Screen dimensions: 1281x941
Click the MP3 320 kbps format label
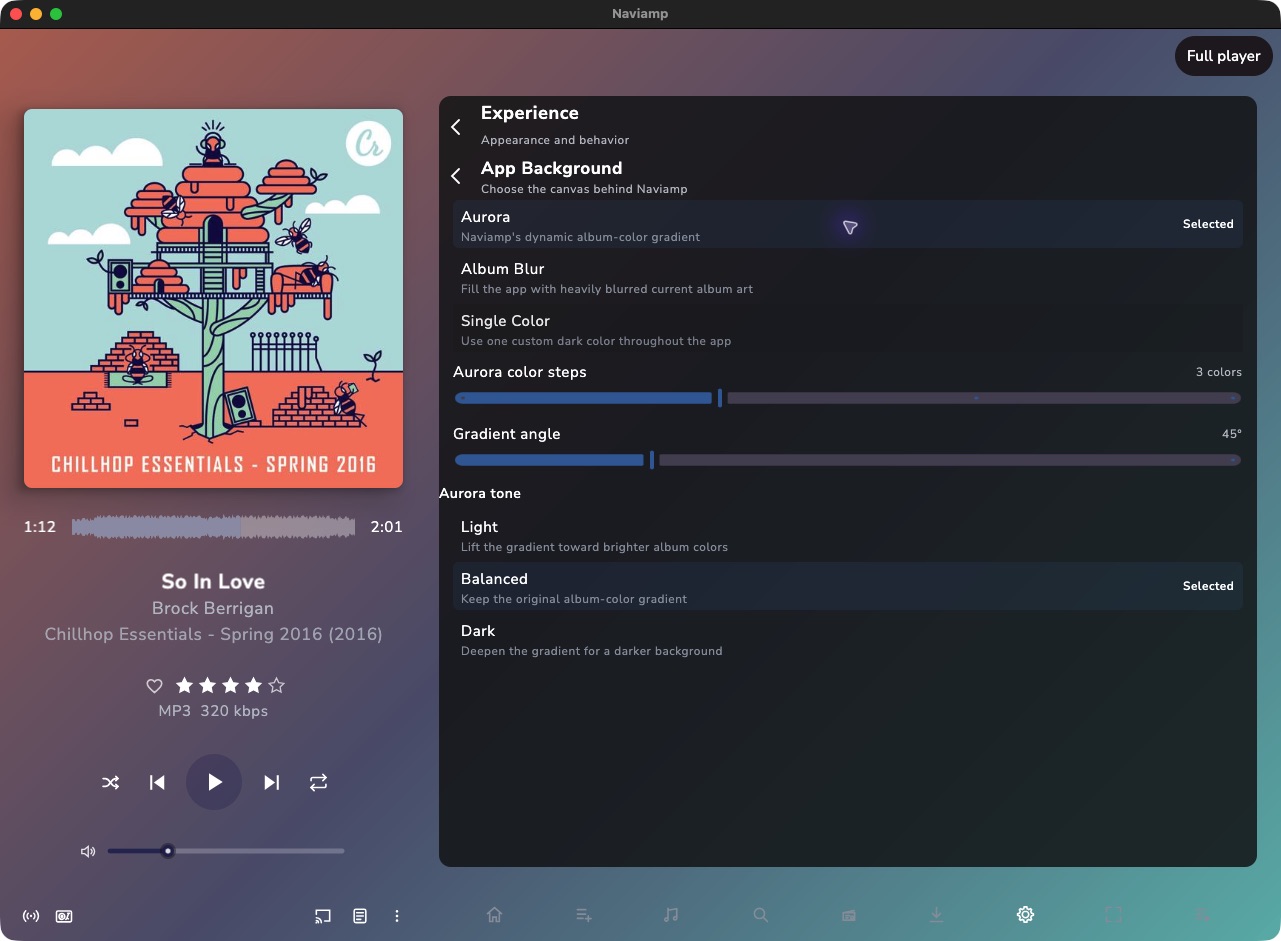(x=213, y=712)
